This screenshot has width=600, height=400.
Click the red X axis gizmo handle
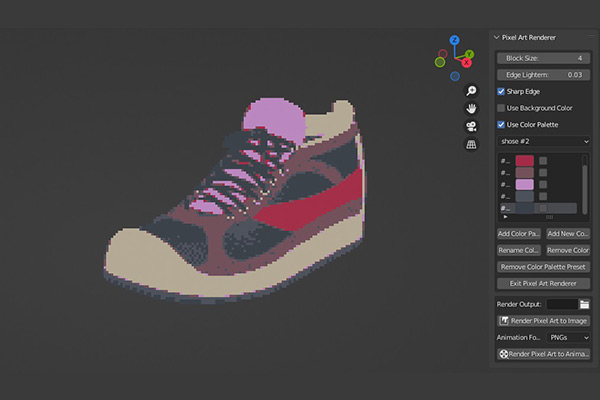point(466,63)
